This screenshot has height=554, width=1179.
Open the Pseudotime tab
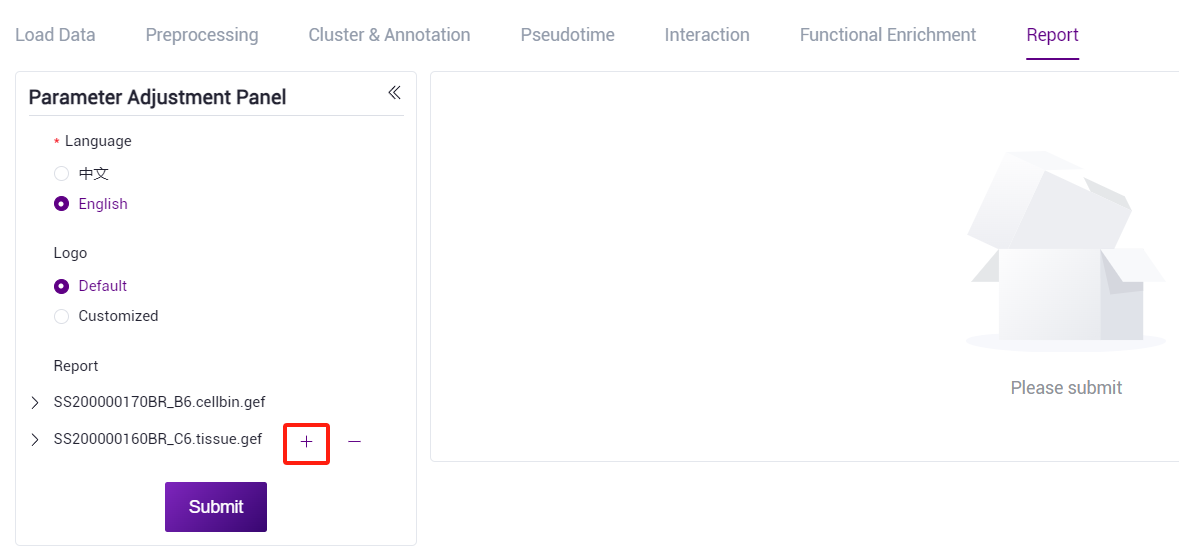pyautogui.click(x=568, y=35)
